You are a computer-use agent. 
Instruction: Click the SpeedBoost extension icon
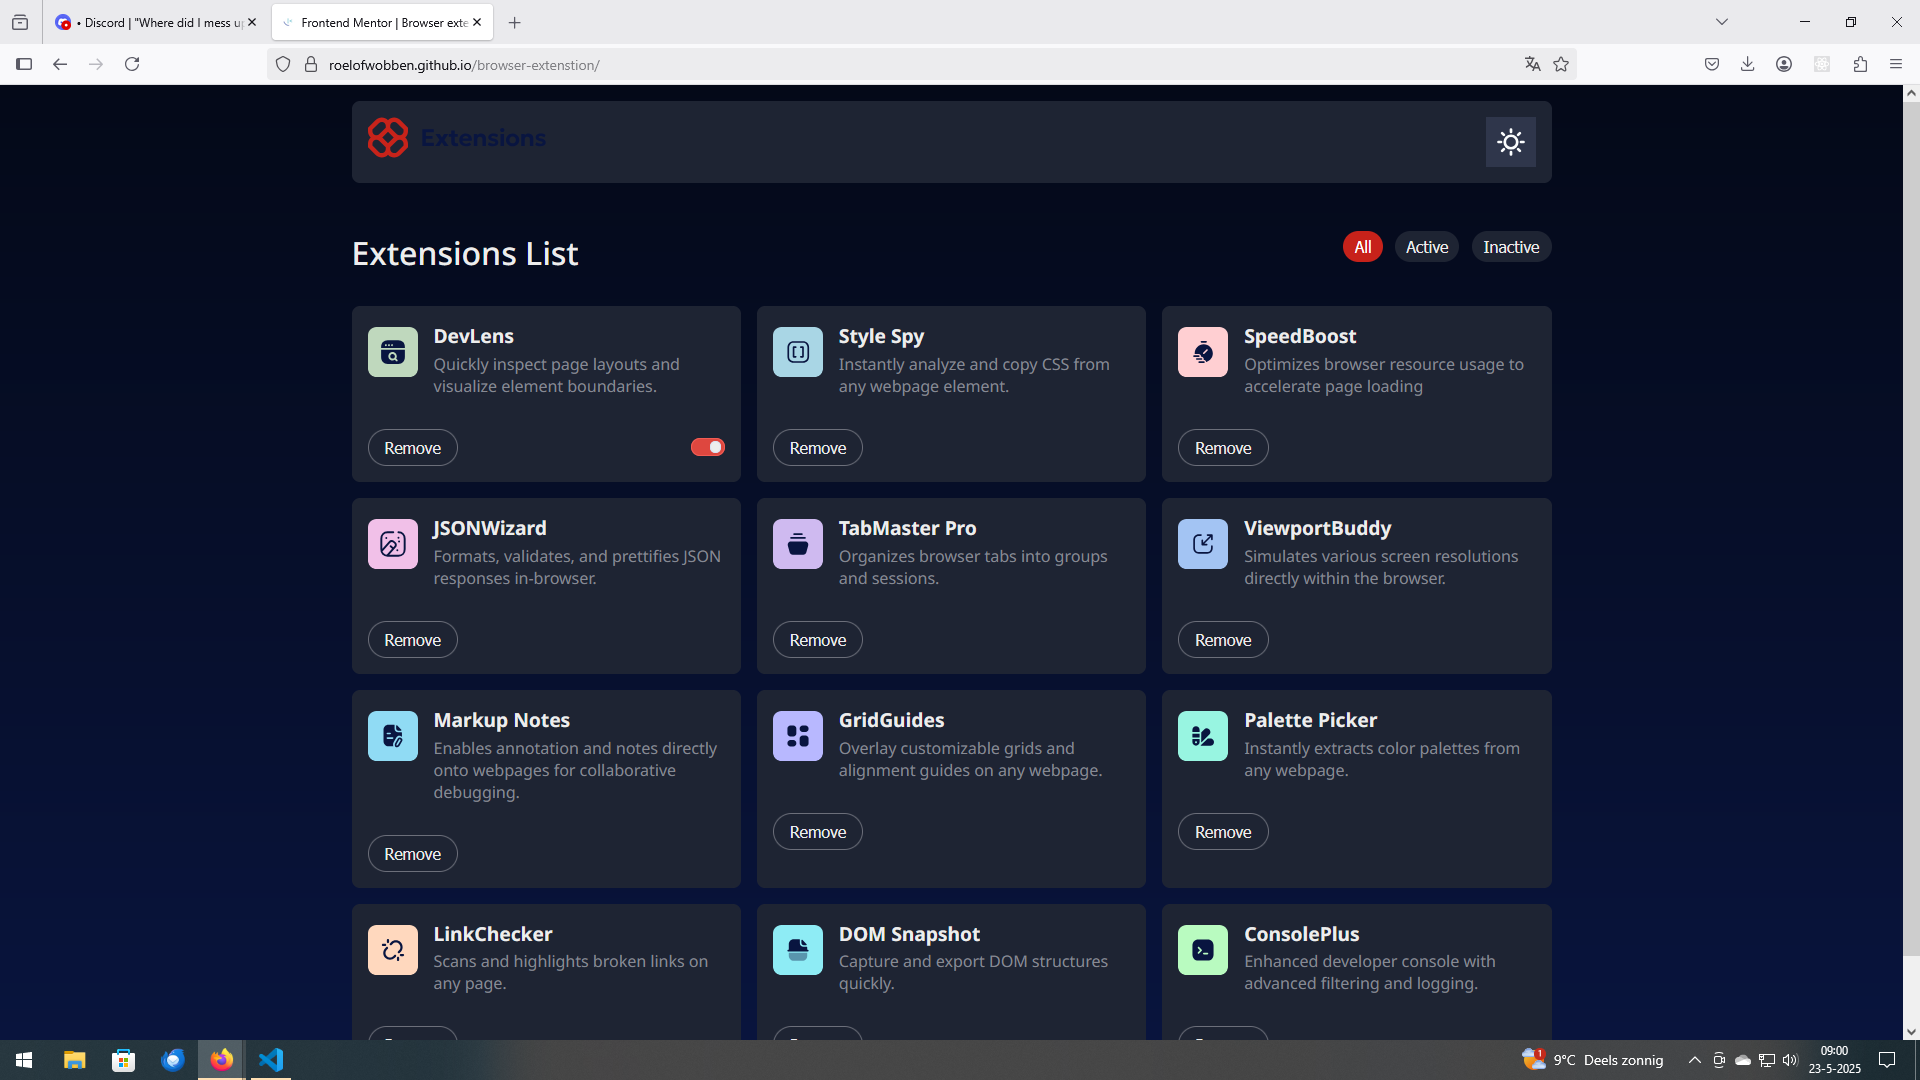pos(1202,352)
